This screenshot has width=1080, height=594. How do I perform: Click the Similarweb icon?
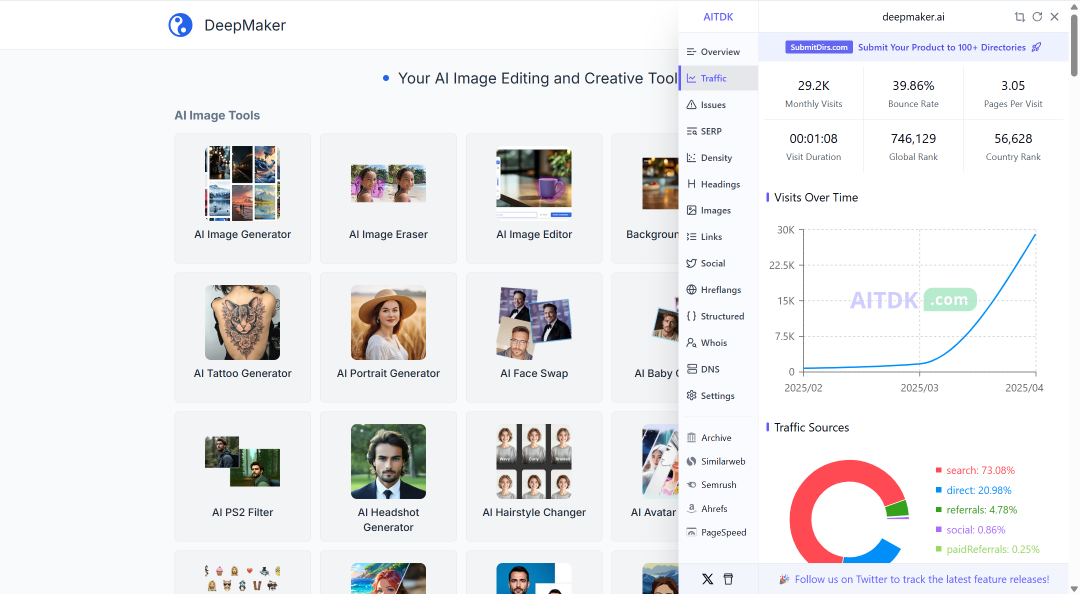(692, 461)
